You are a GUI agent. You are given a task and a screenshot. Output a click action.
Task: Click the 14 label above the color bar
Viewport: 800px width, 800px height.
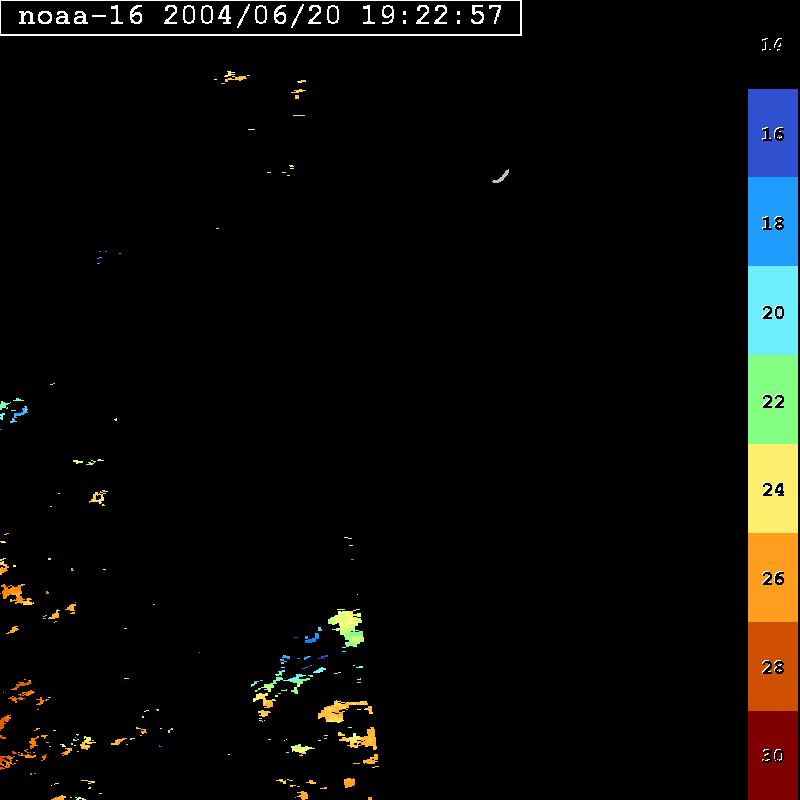771,44
